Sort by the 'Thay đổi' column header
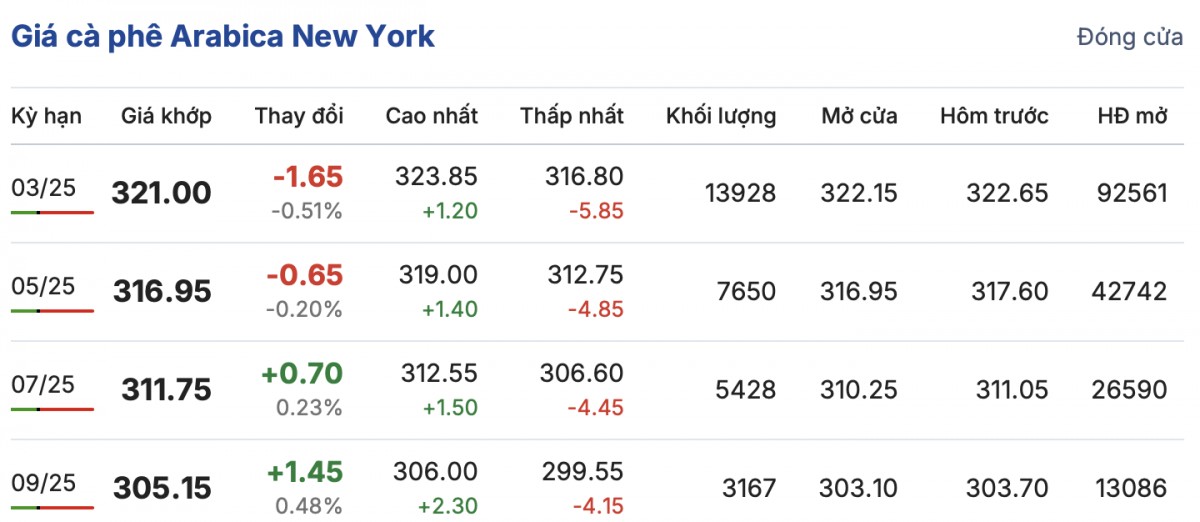This screenshot has width=1200, height=522. tap(299, 116)
